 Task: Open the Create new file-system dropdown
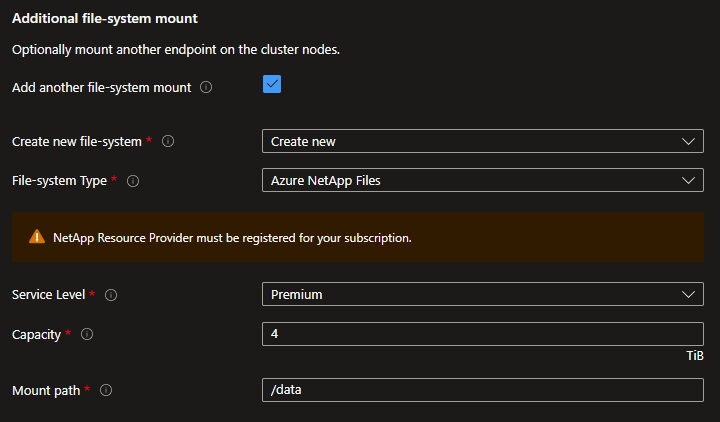[x=482, y=141]
